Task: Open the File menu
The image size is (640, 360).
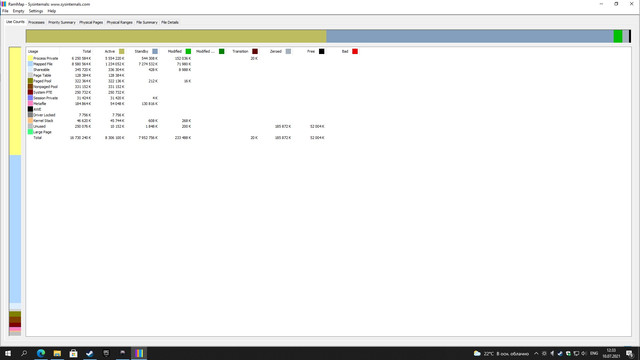Action: 5,11
